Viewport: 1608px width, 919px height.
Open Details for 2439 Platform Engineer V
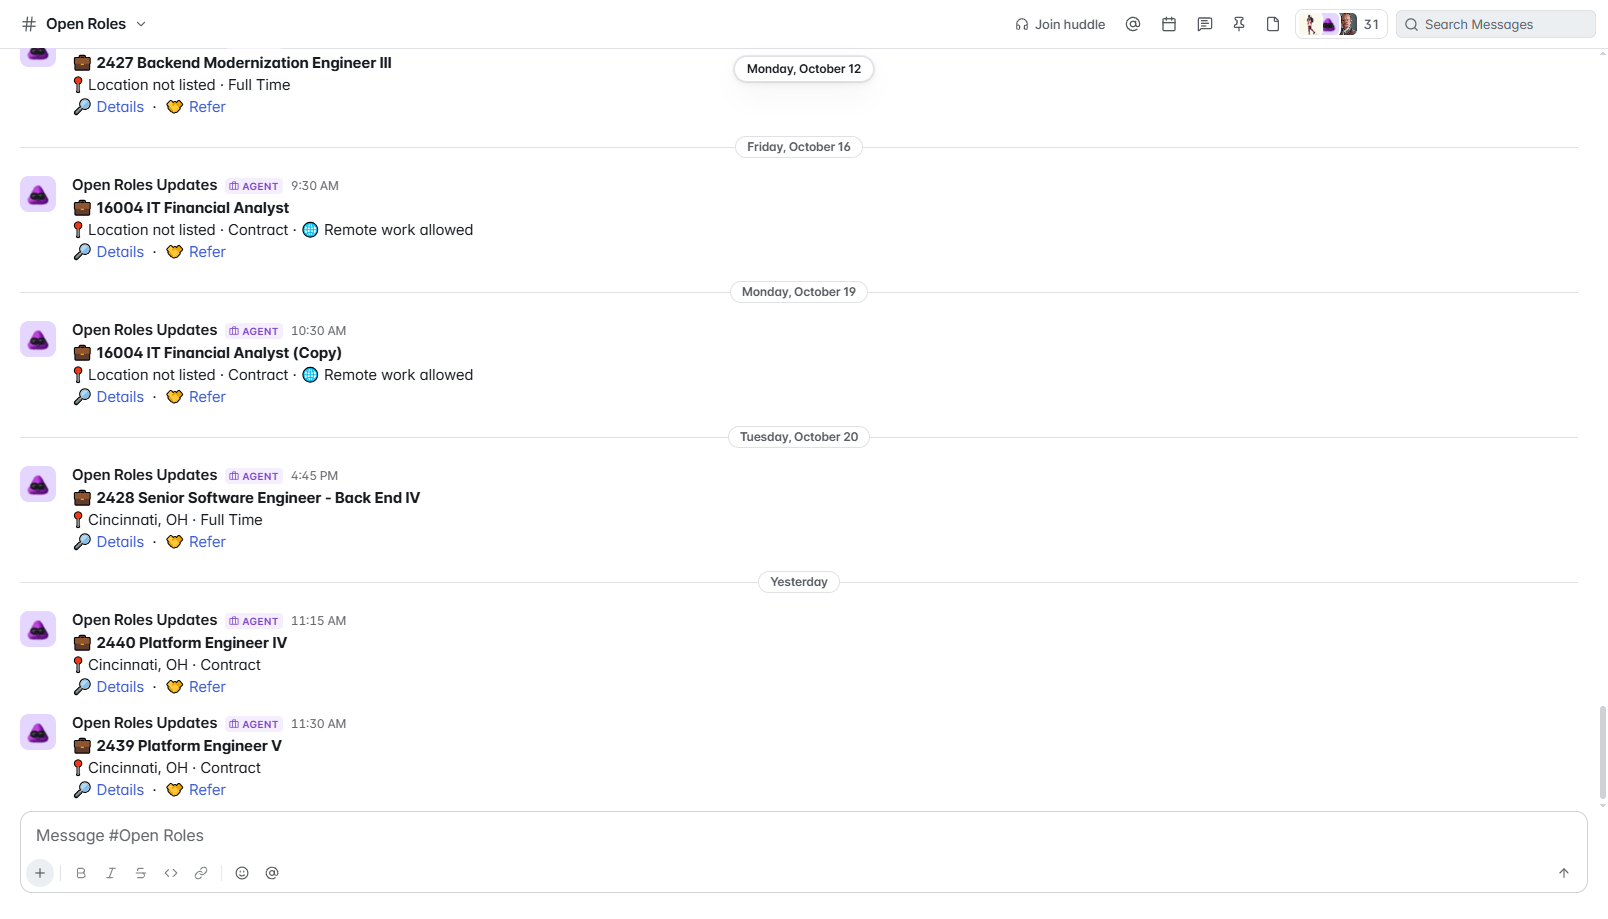click(120, 790)
